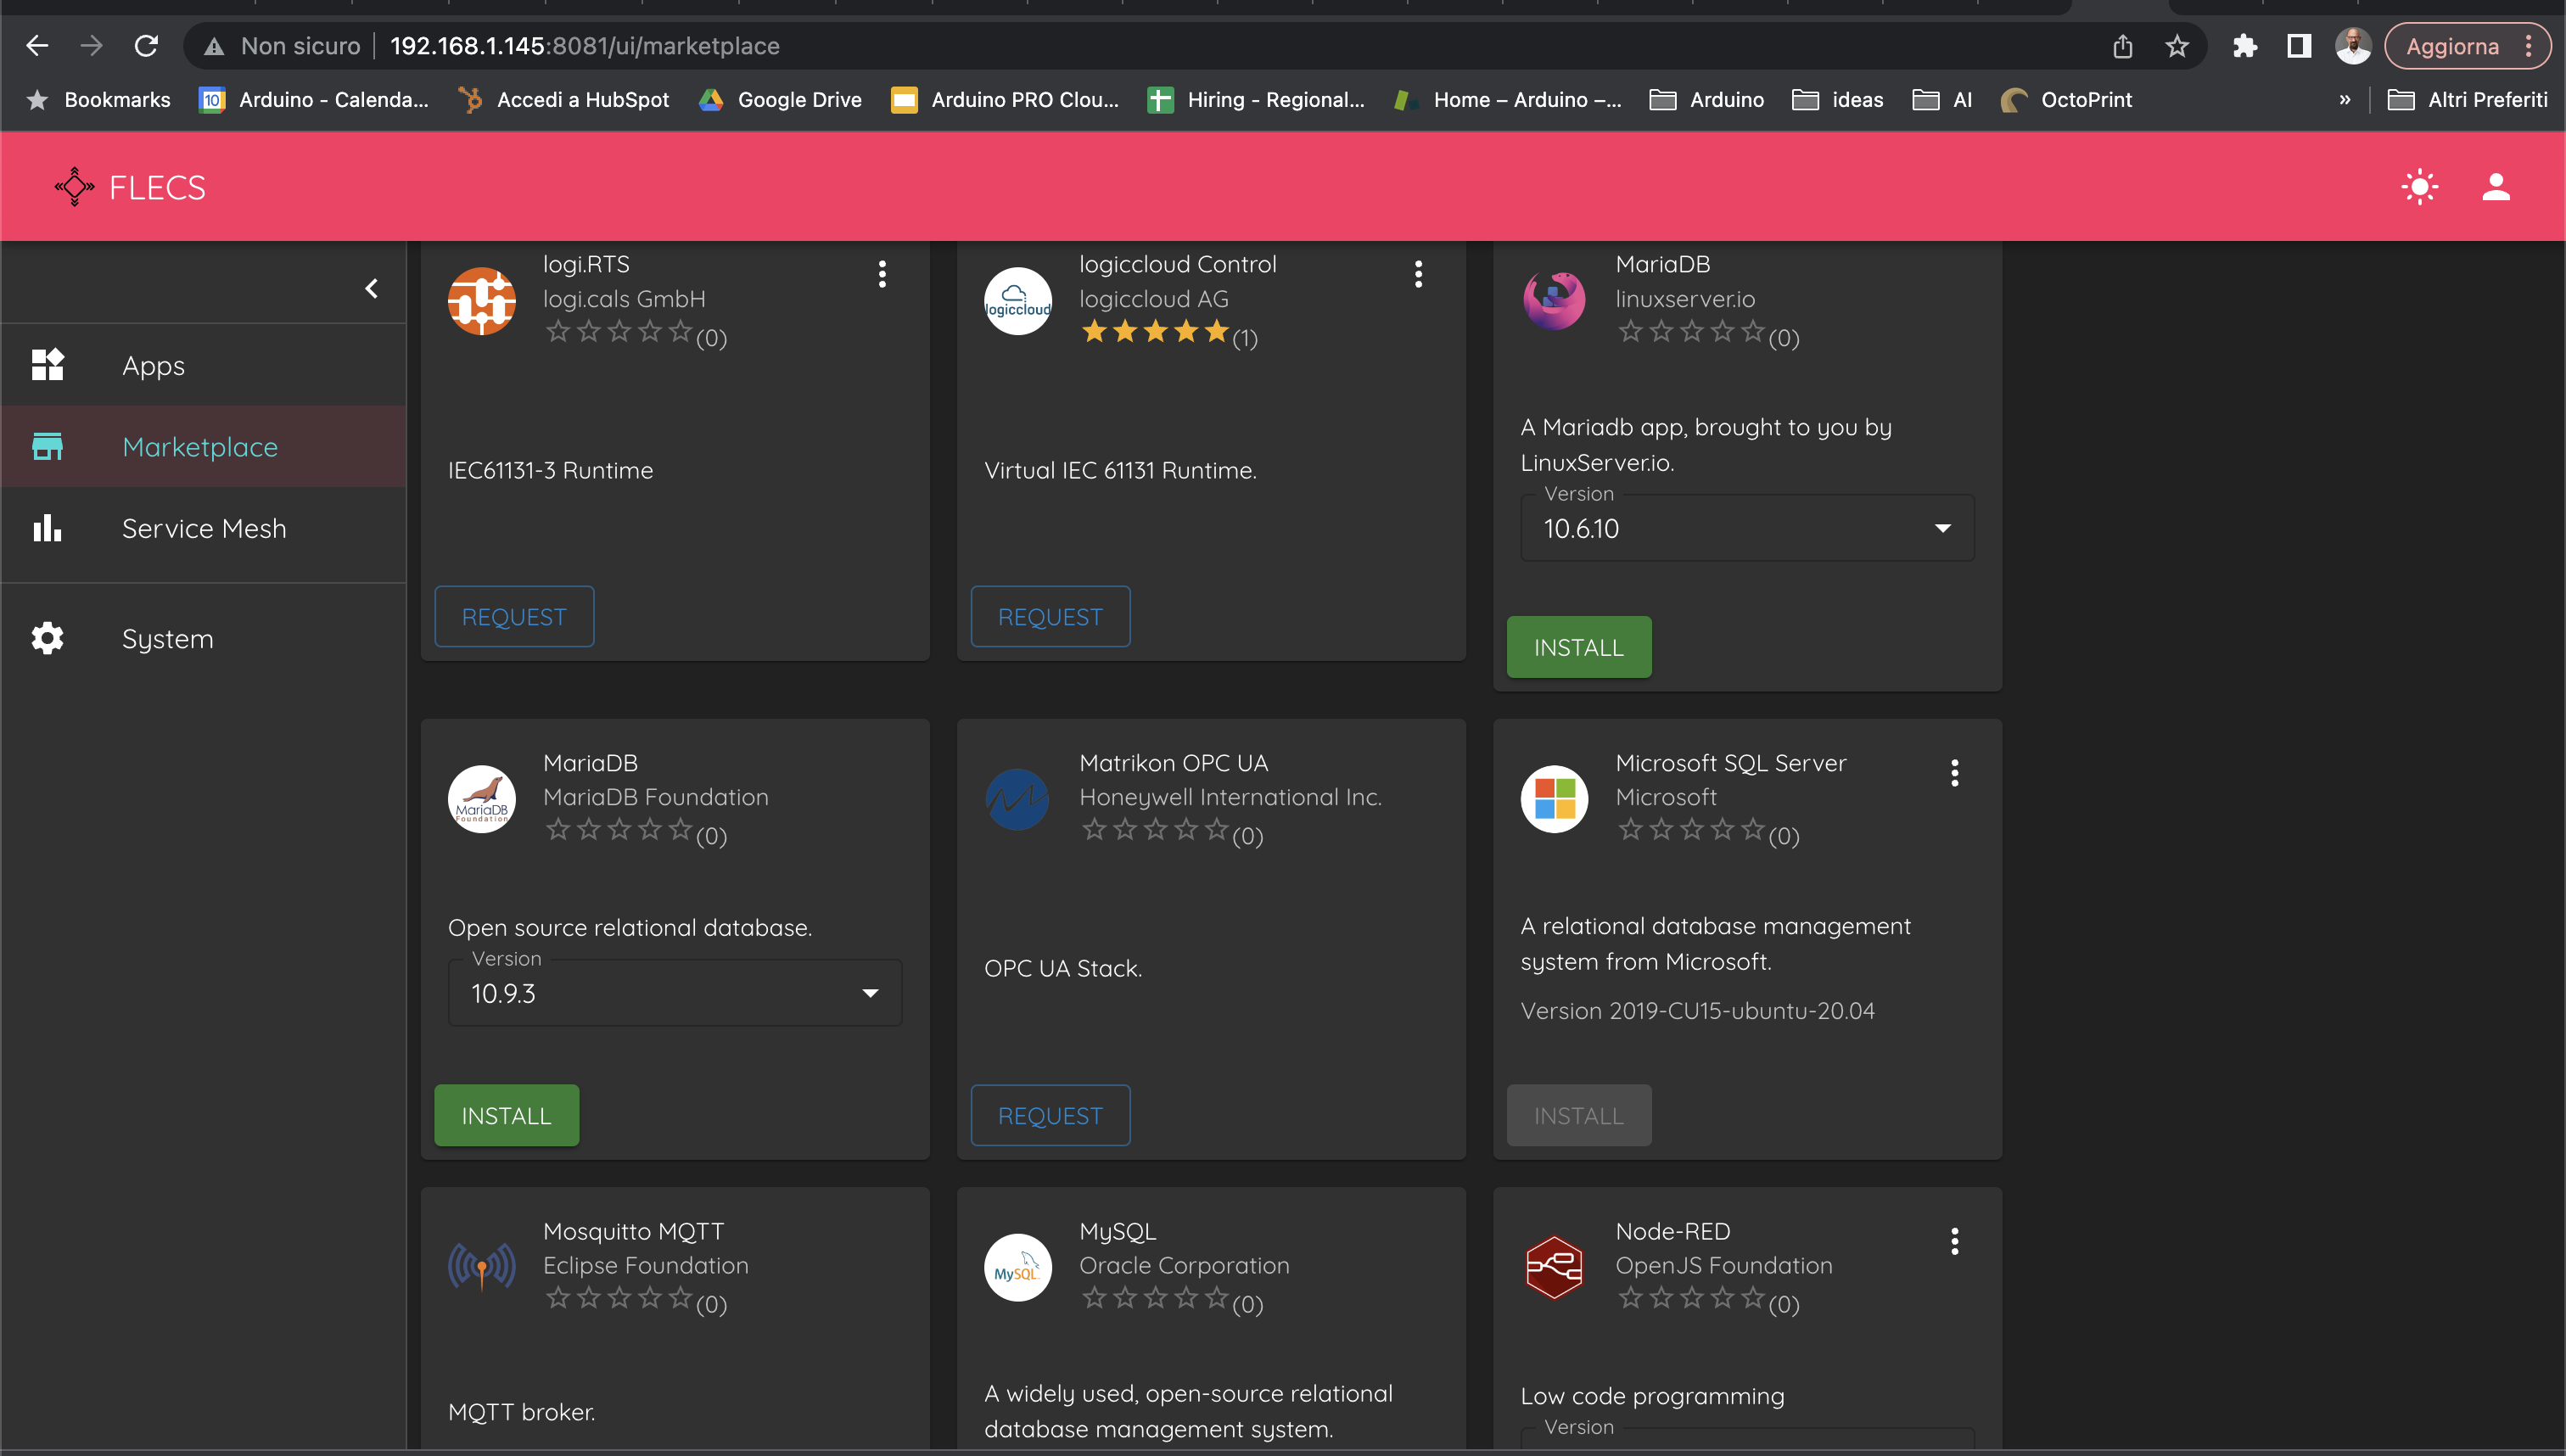Open Node-RED card three-dot menu

coord(1954,1241)
